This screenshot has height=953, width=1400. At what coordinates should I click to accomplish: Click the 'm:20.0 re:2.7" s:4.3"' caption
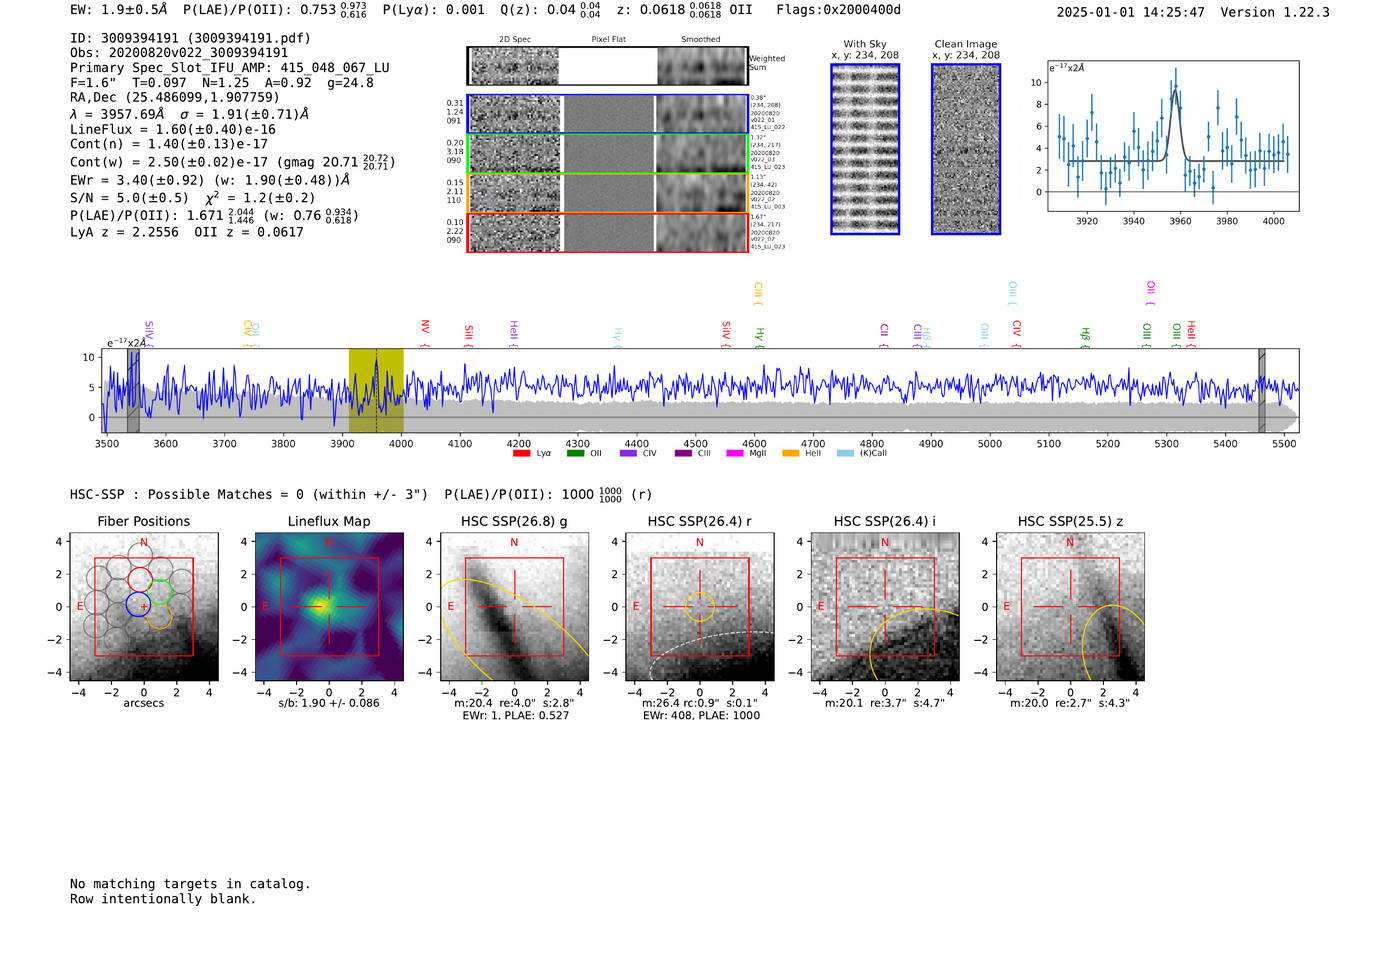[x=1070, y=703]
